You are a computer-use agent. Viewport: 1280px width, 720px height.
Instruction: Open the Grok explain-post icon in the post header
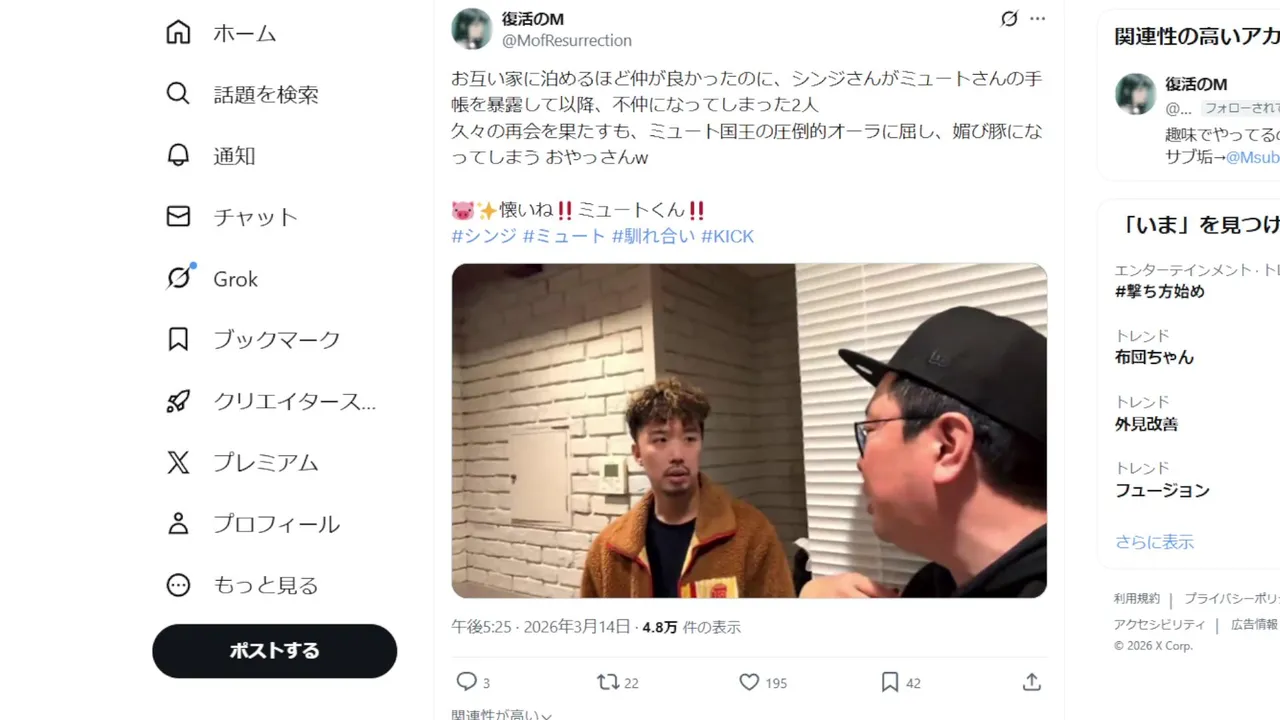[1009, 19]
